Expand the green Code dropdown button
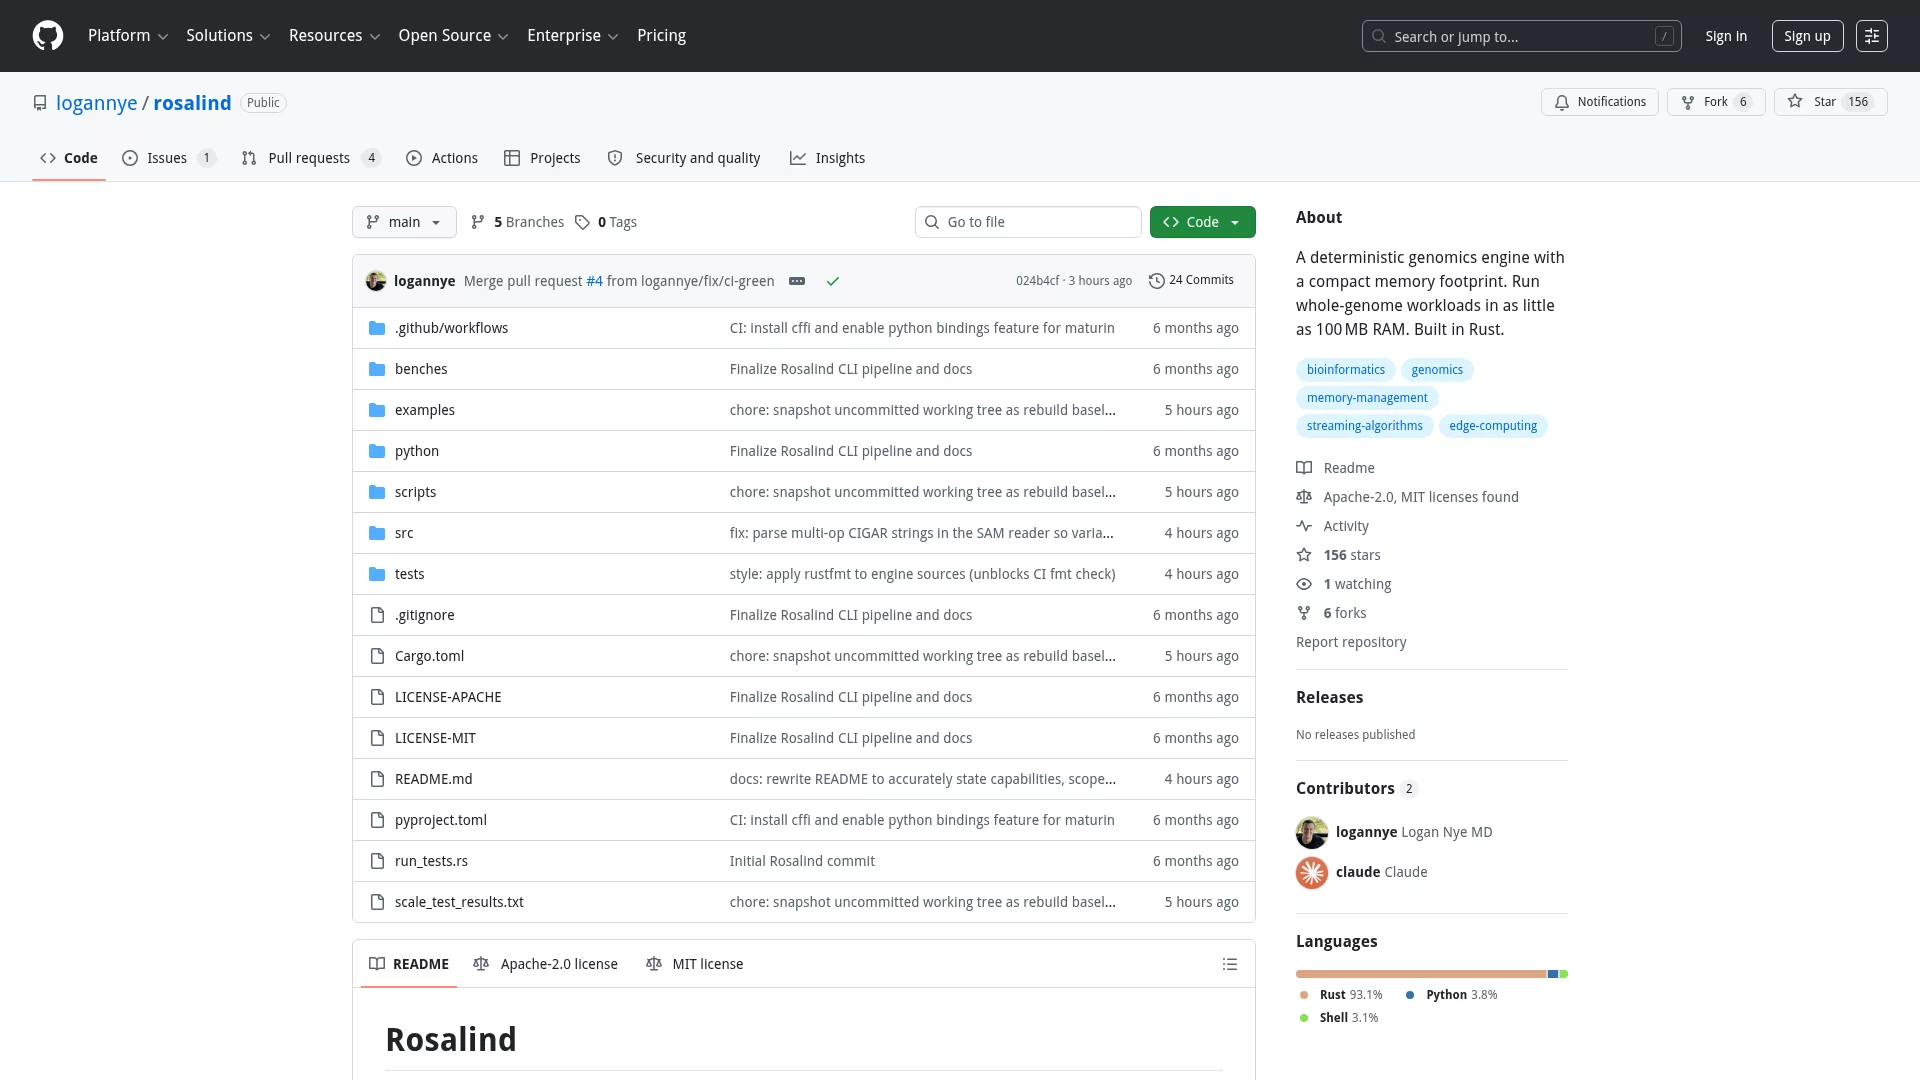The image size is (1920, 1080). pyautogui.click(x=1202, y=222)
